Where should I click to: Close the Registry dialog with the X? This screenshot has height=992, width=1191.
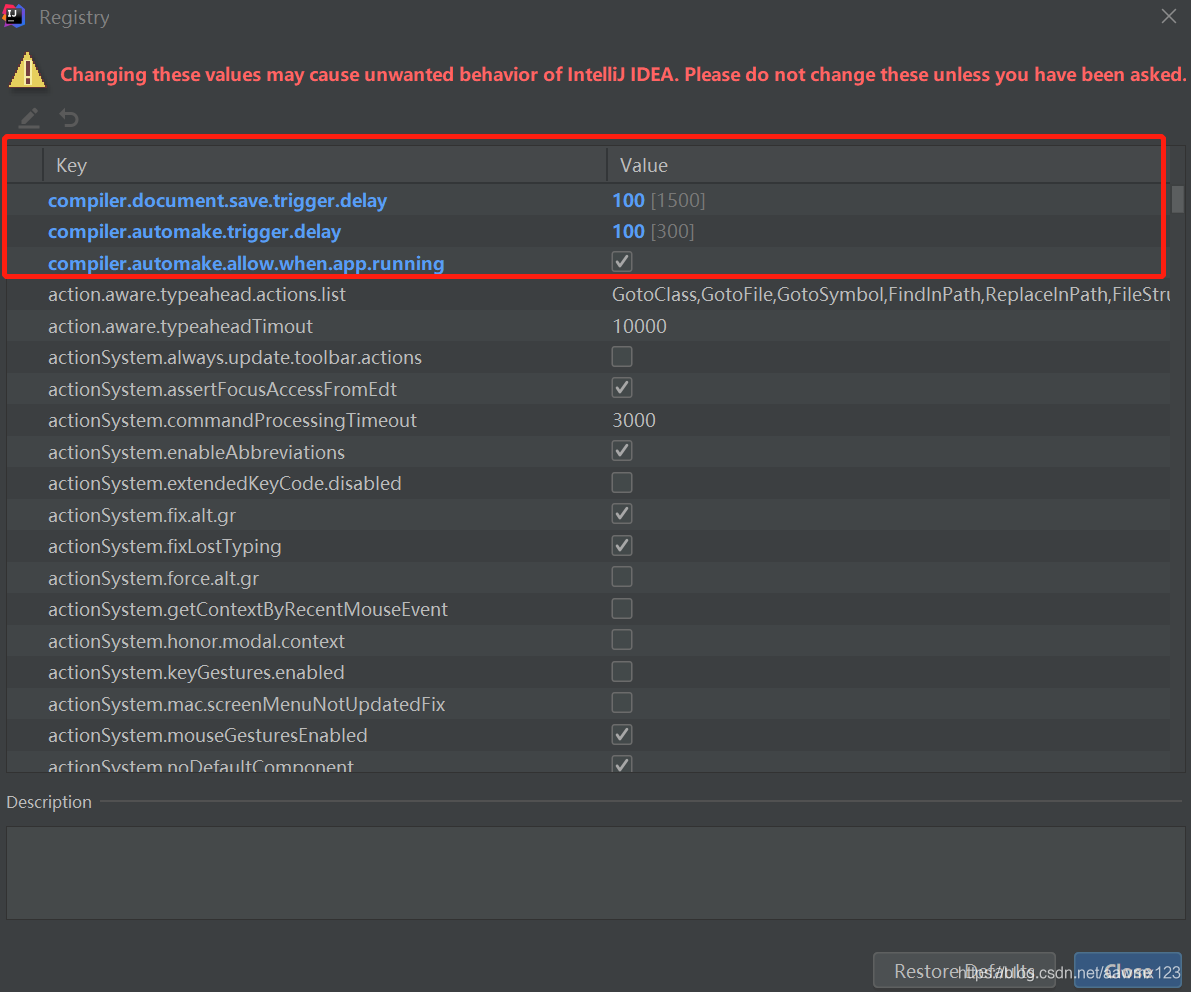(x=1168, y=16)
